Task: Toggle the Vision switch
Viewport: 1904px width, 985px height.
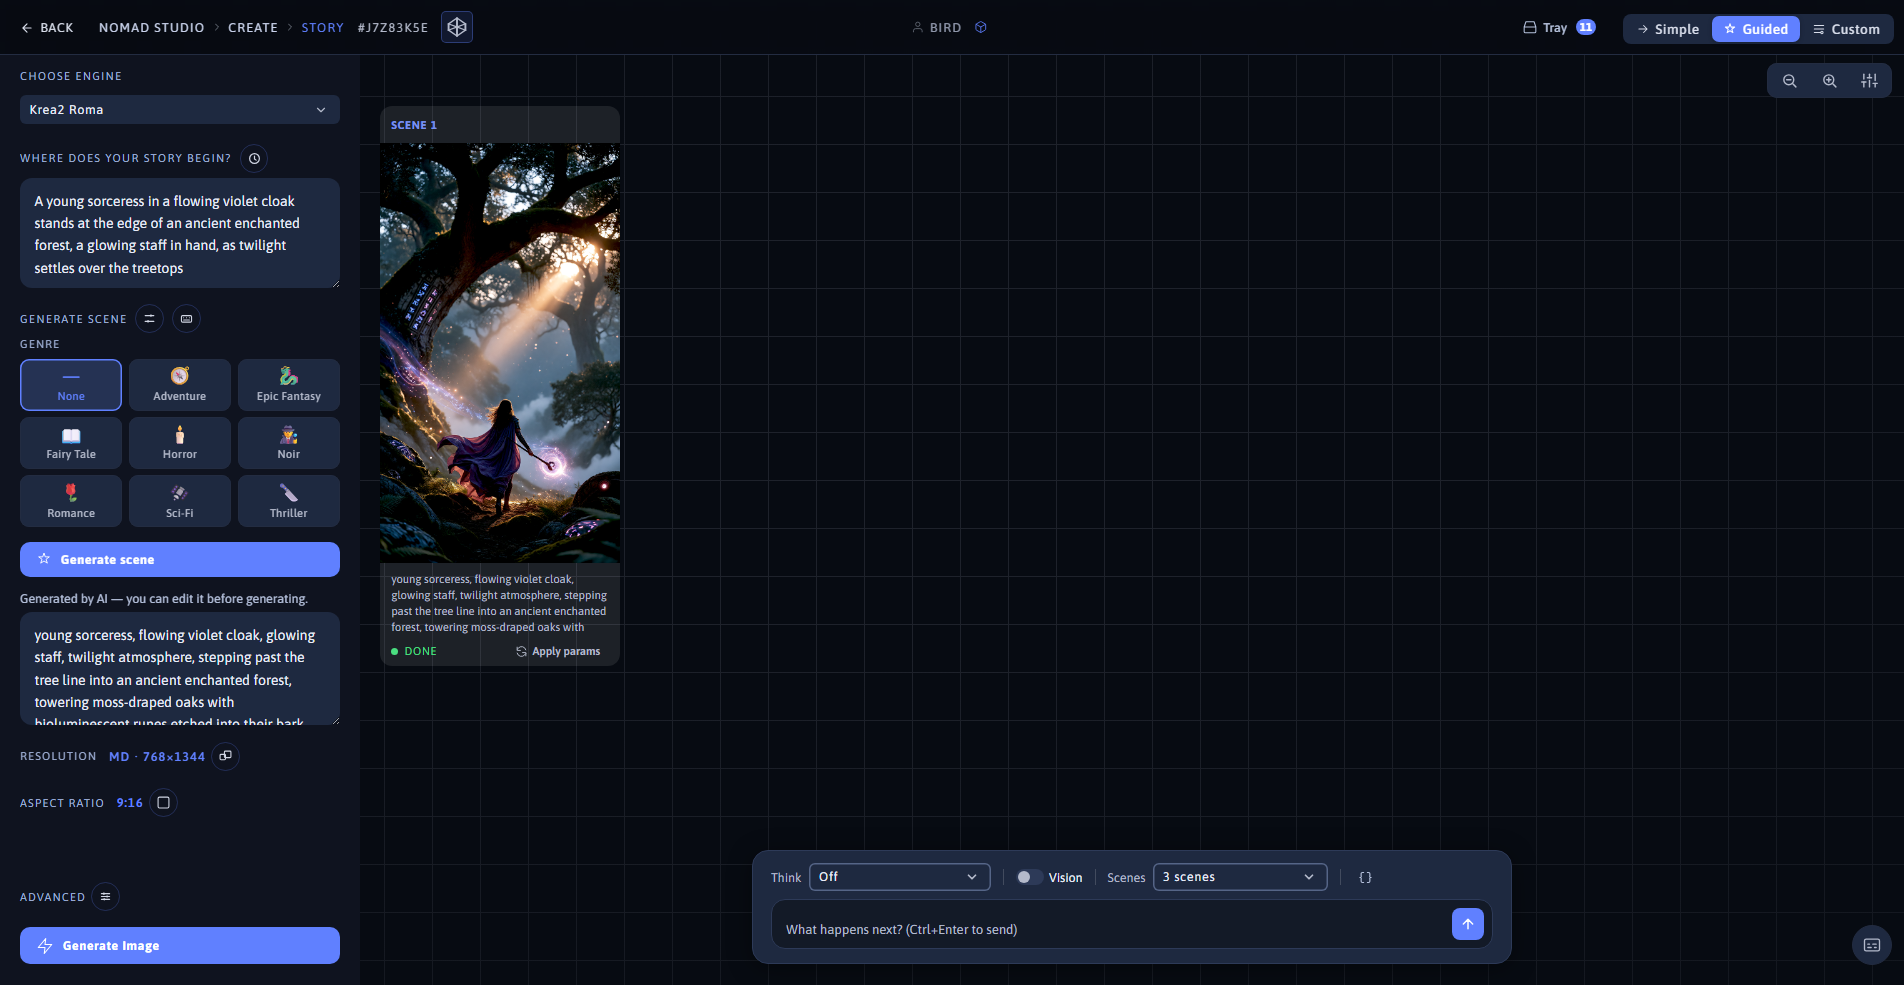Action: (1029, 877)
